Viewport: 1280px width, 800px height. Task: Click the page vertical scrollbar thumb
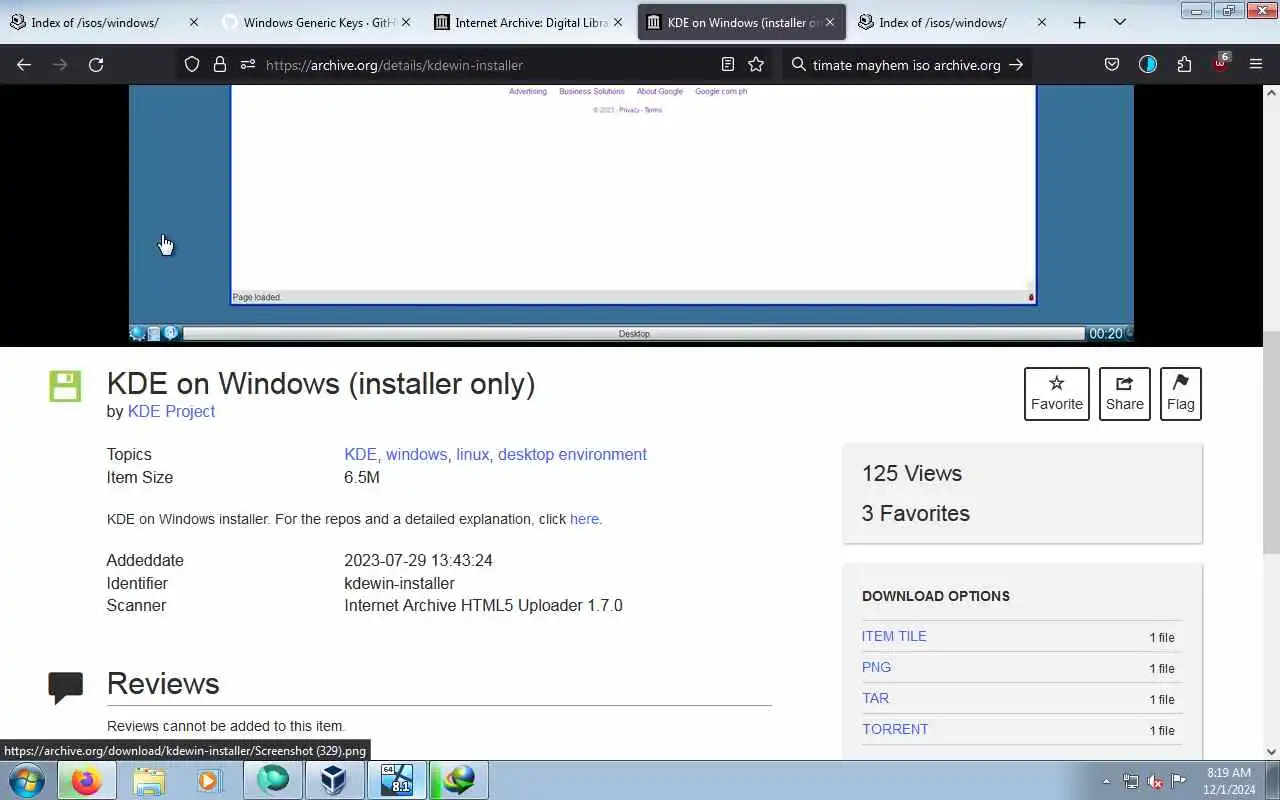(1271, 443)
